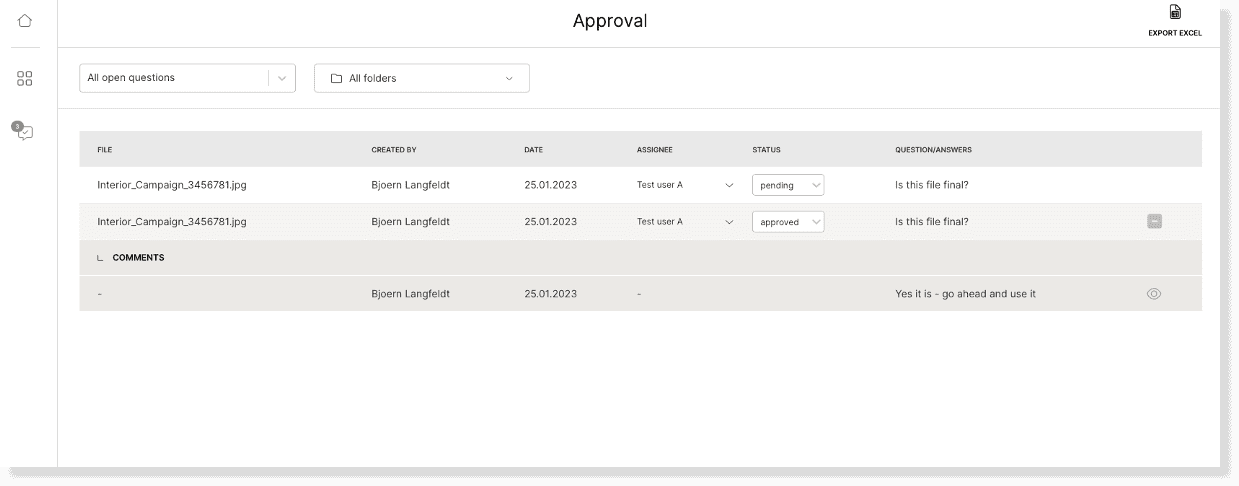1239x486 pixels.
Task: Click the QUESTION/ANSWERS column header
Action: (x=933, y=150)
